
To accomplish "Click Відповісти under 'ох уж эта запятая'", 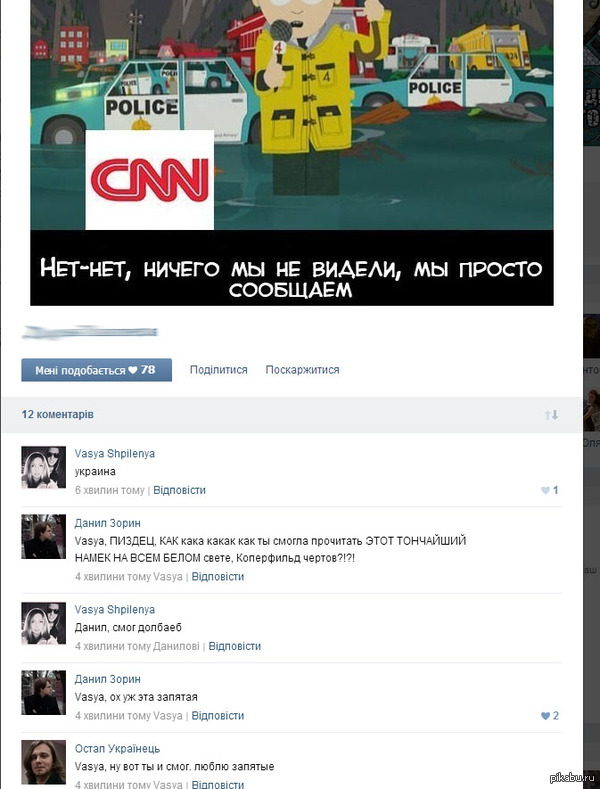I will click(217, 716).
